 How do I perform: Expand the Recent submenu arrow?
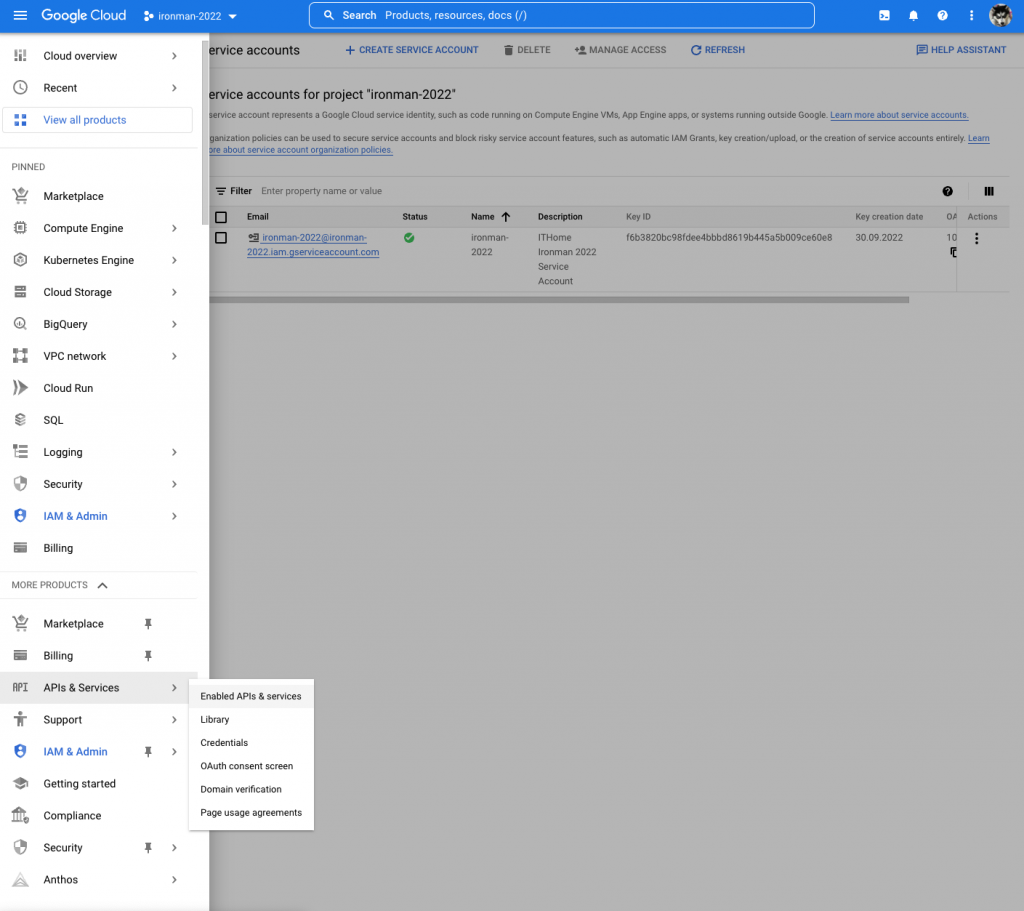[x=174, y=88]
